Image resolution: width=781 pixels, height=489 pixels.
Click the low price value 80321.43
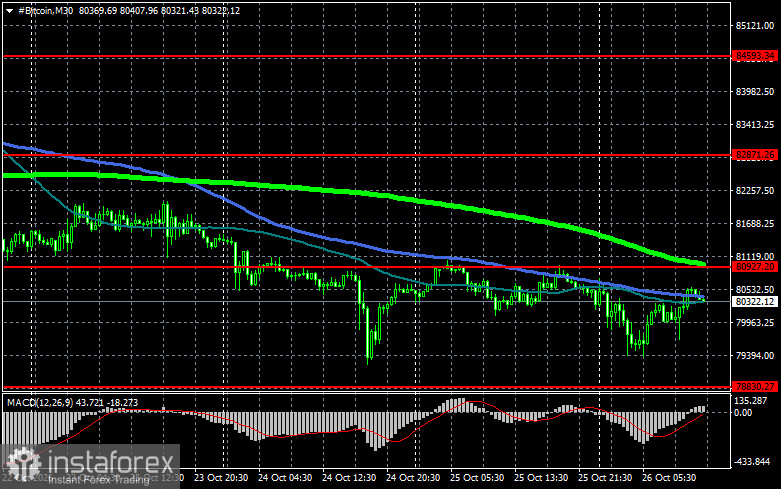tap(180, 10)
